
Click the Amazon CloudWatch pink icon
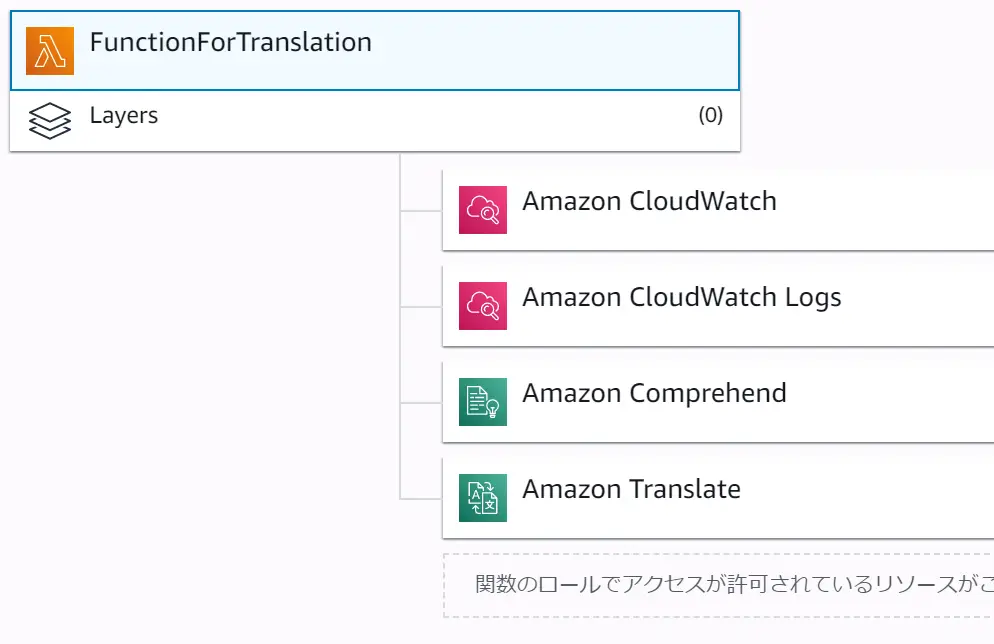[483, 210]
